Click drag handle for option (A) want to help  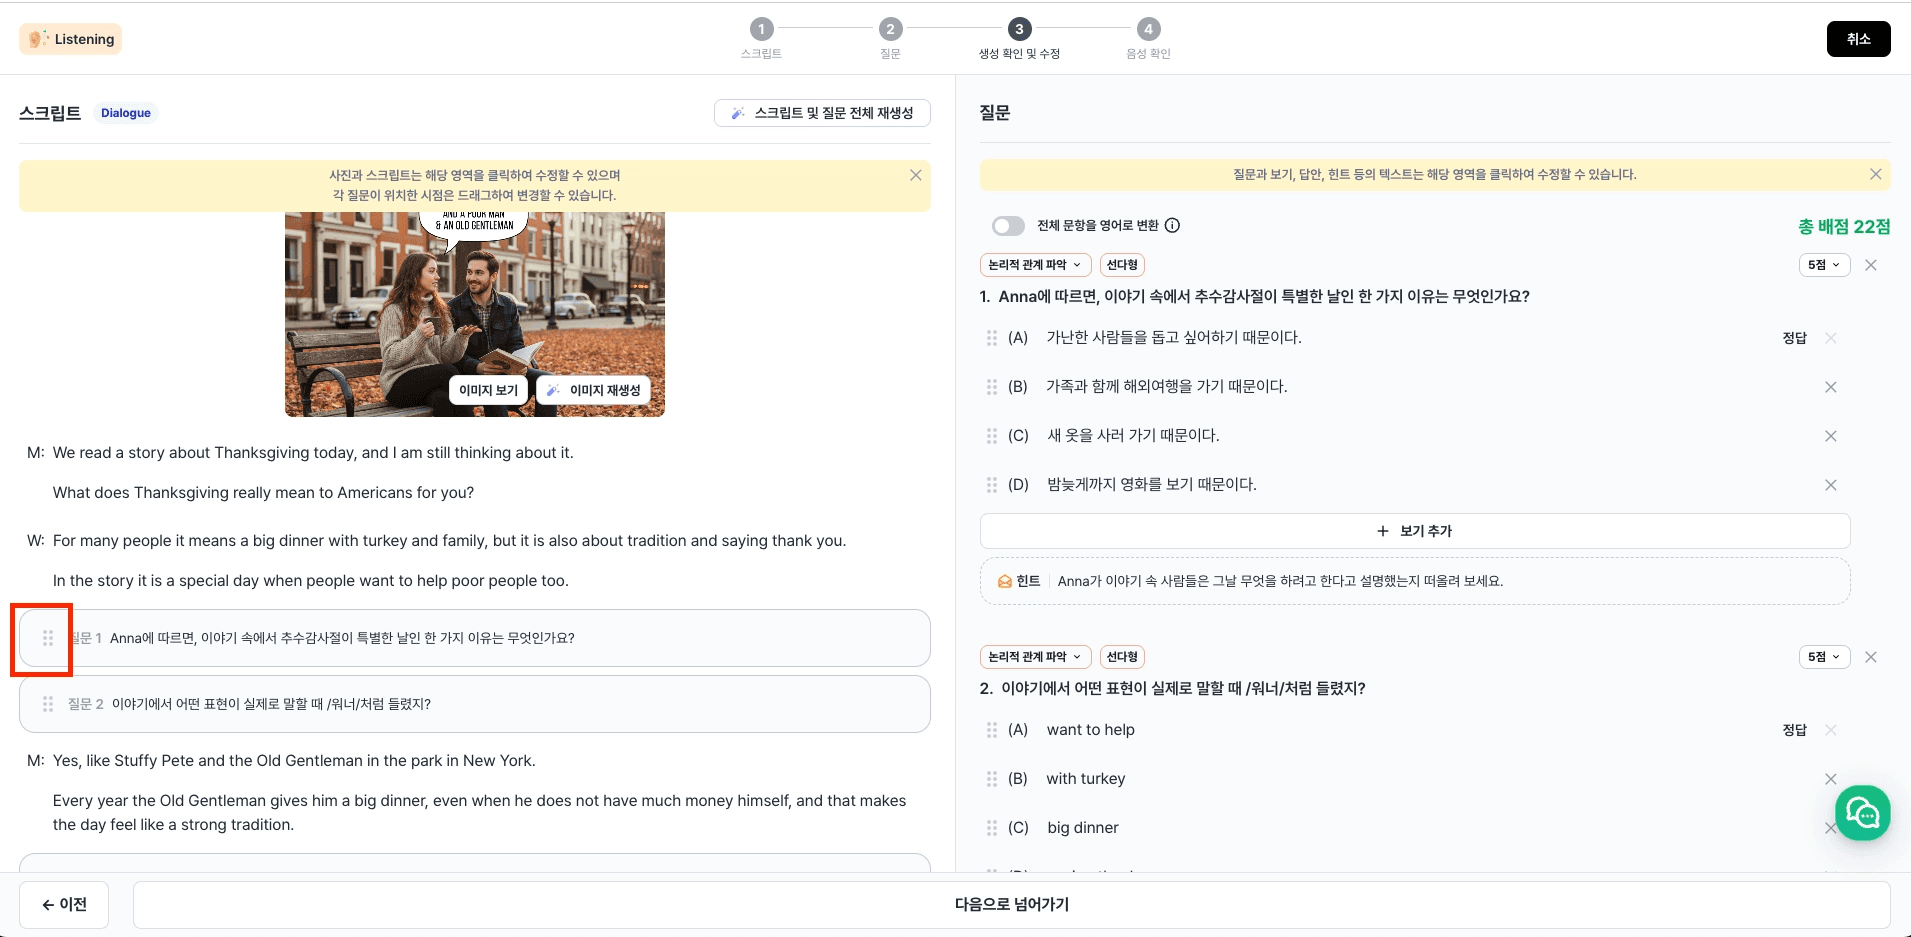[x=992, y=730]
